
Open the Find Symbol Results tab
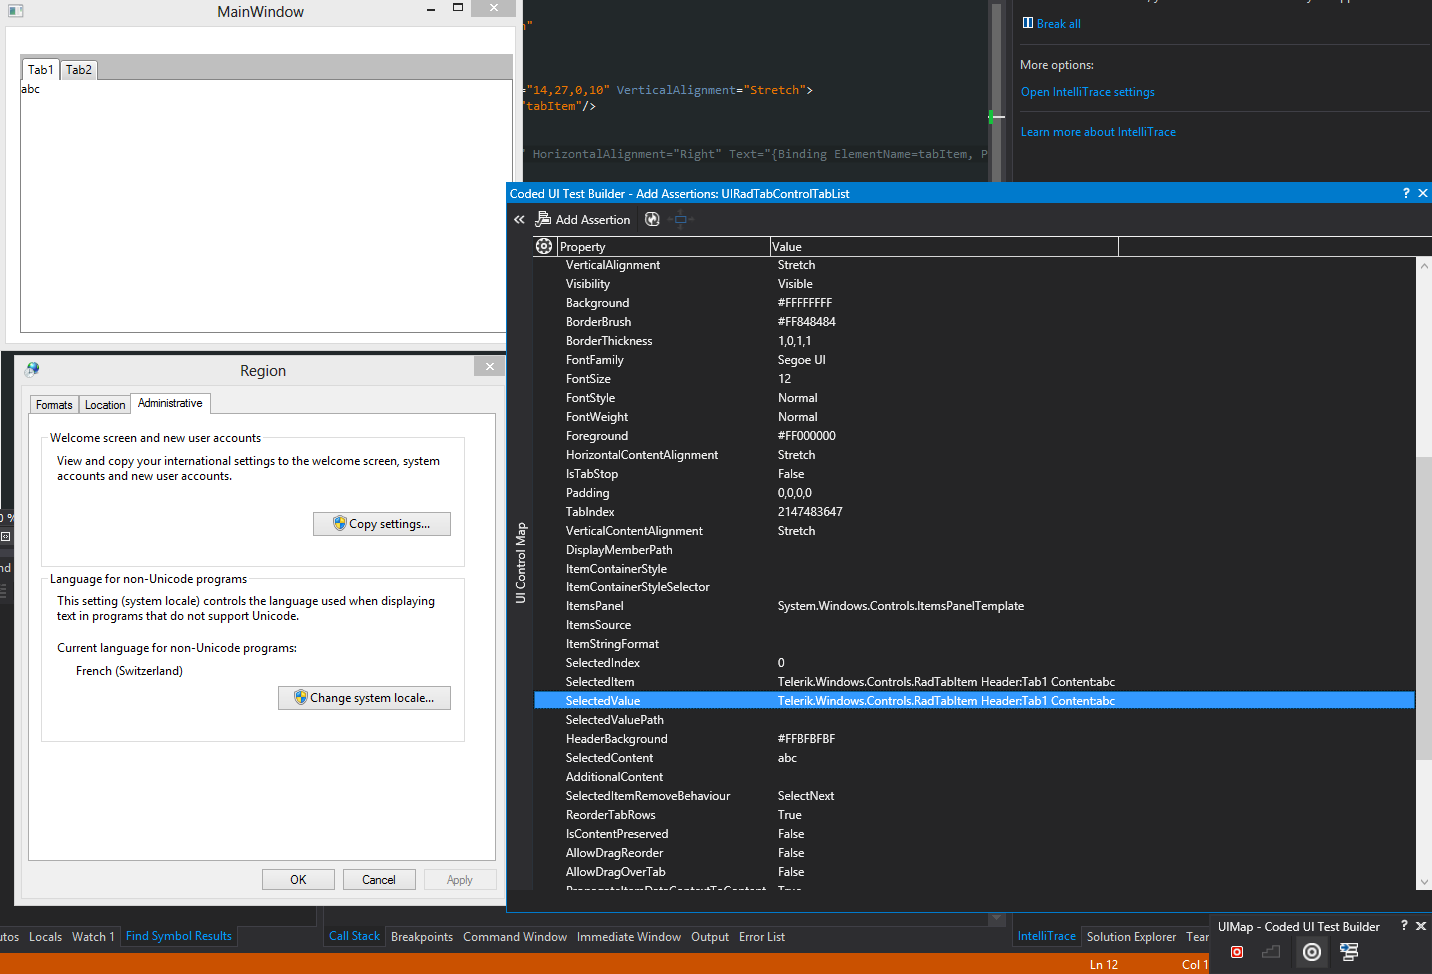pos(179,936)
